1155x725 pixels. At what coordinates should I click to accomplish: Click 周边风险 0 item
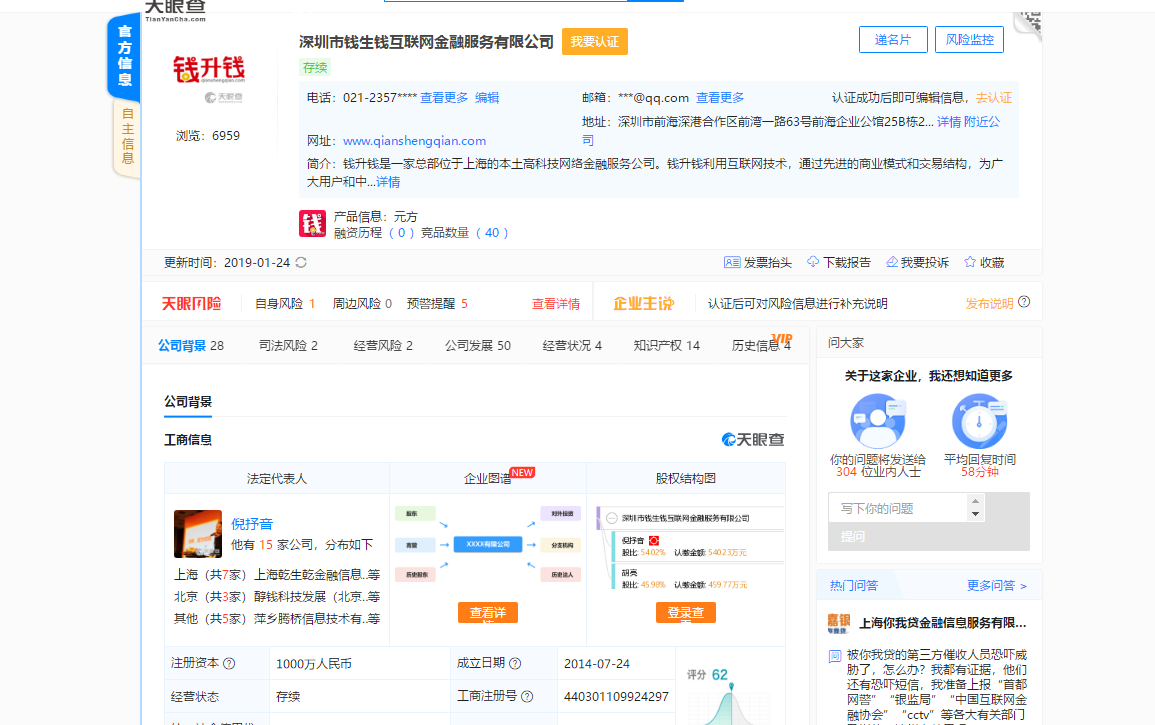(x=362, y=304)
